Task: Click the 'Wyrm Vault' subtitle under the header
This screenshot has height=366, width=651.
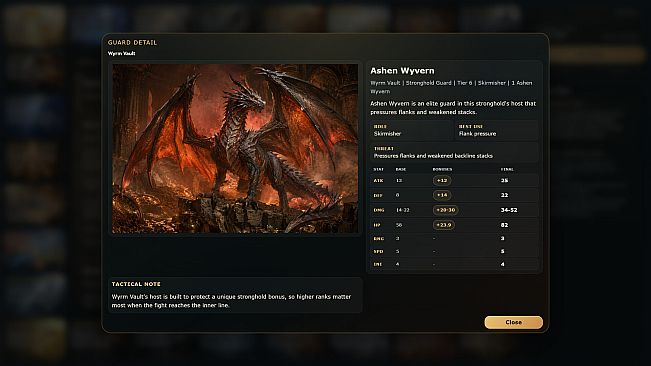Action: (x=121, y=53)
